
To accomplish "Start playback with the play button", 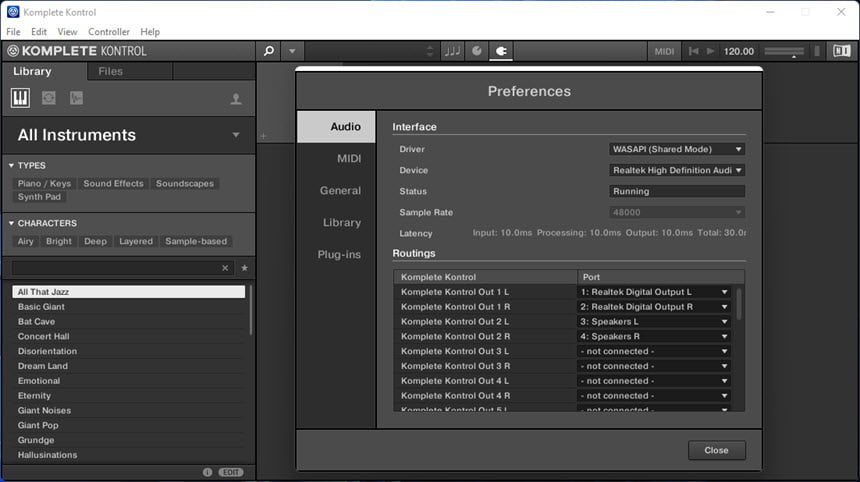I will click(x=710, y=51).
